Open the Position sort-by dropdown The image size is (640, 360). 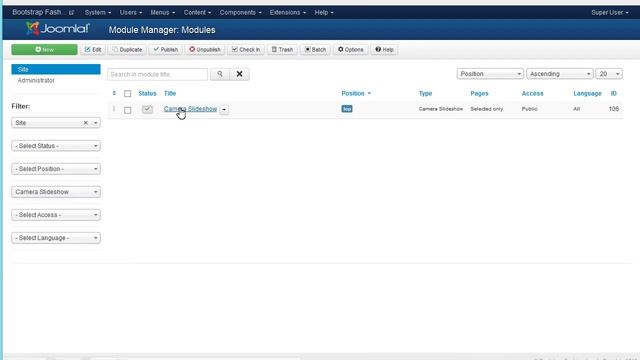pyautogui.click(x=490, y=74)
